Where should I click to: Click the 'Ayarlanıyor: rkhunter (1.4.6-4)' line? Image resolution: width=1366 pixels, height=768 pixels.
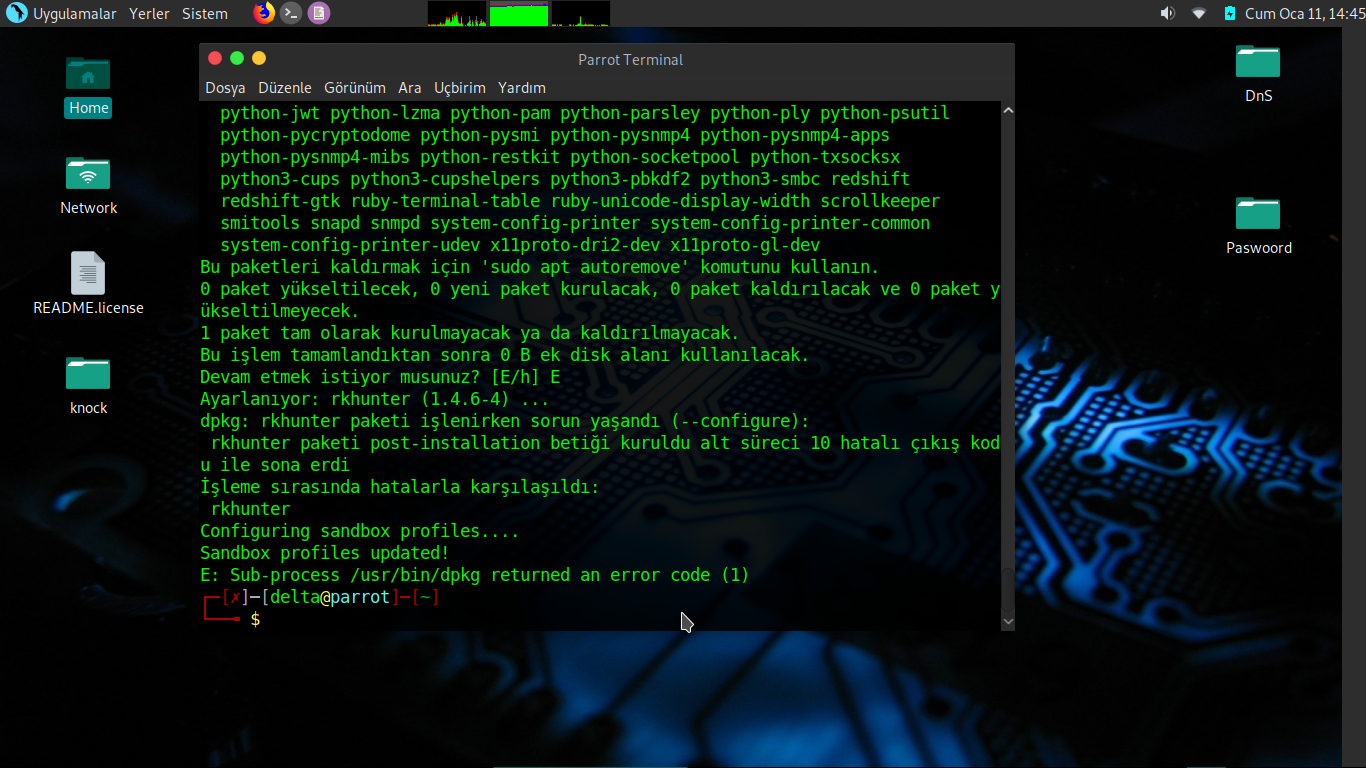pos(375,399)
